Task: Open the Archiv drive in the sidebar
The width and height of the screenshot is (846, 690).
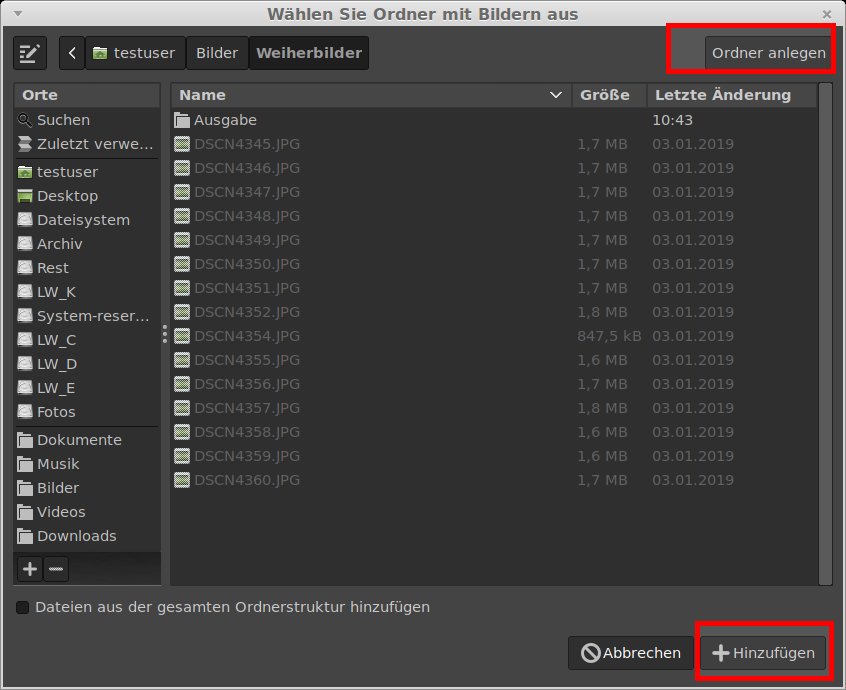Action: click(87, 244)
